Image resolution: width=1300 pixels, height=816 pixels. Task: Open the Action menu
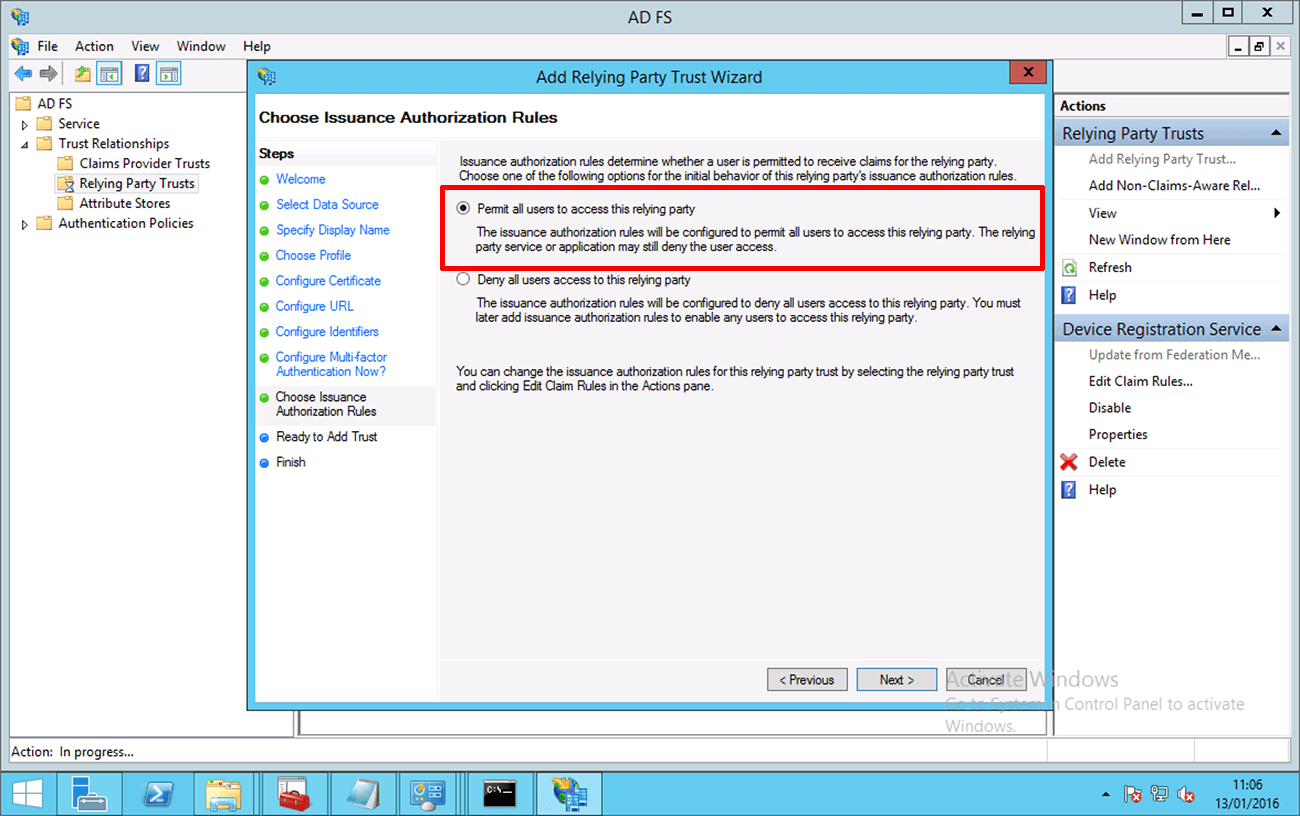tap(94, 46)
